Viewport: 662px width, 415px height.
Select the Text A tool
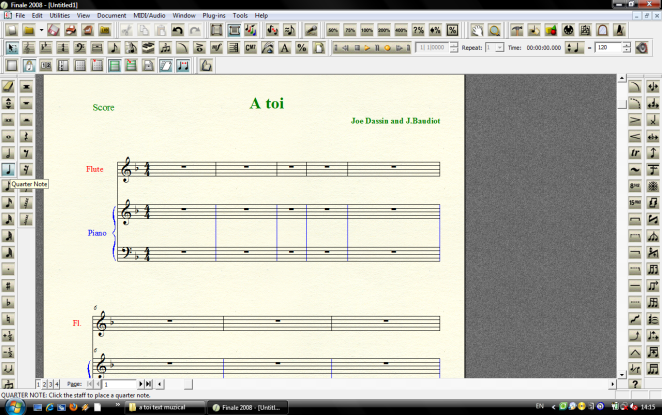[x=285, y=48]
